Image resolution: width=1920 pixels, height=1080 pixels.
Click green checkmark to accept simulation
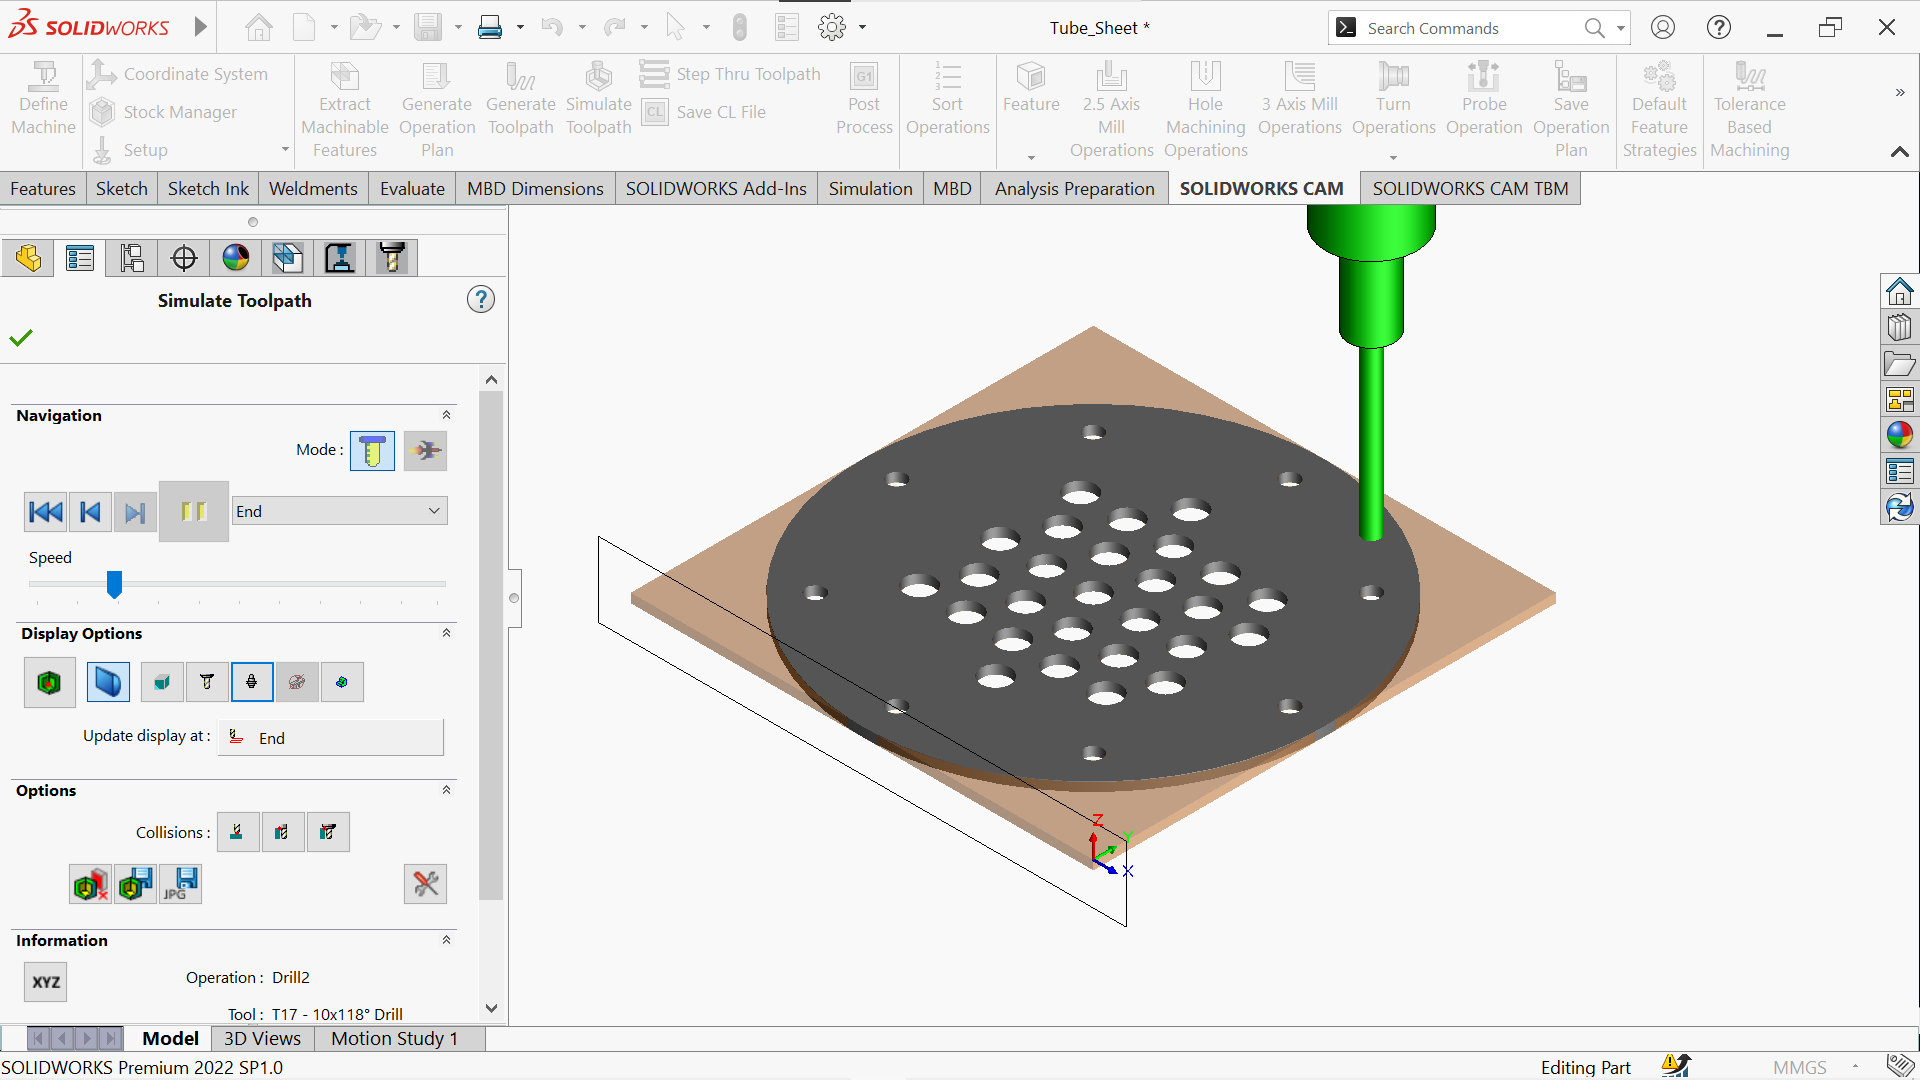pyautogui.click(x=21, y=338)
